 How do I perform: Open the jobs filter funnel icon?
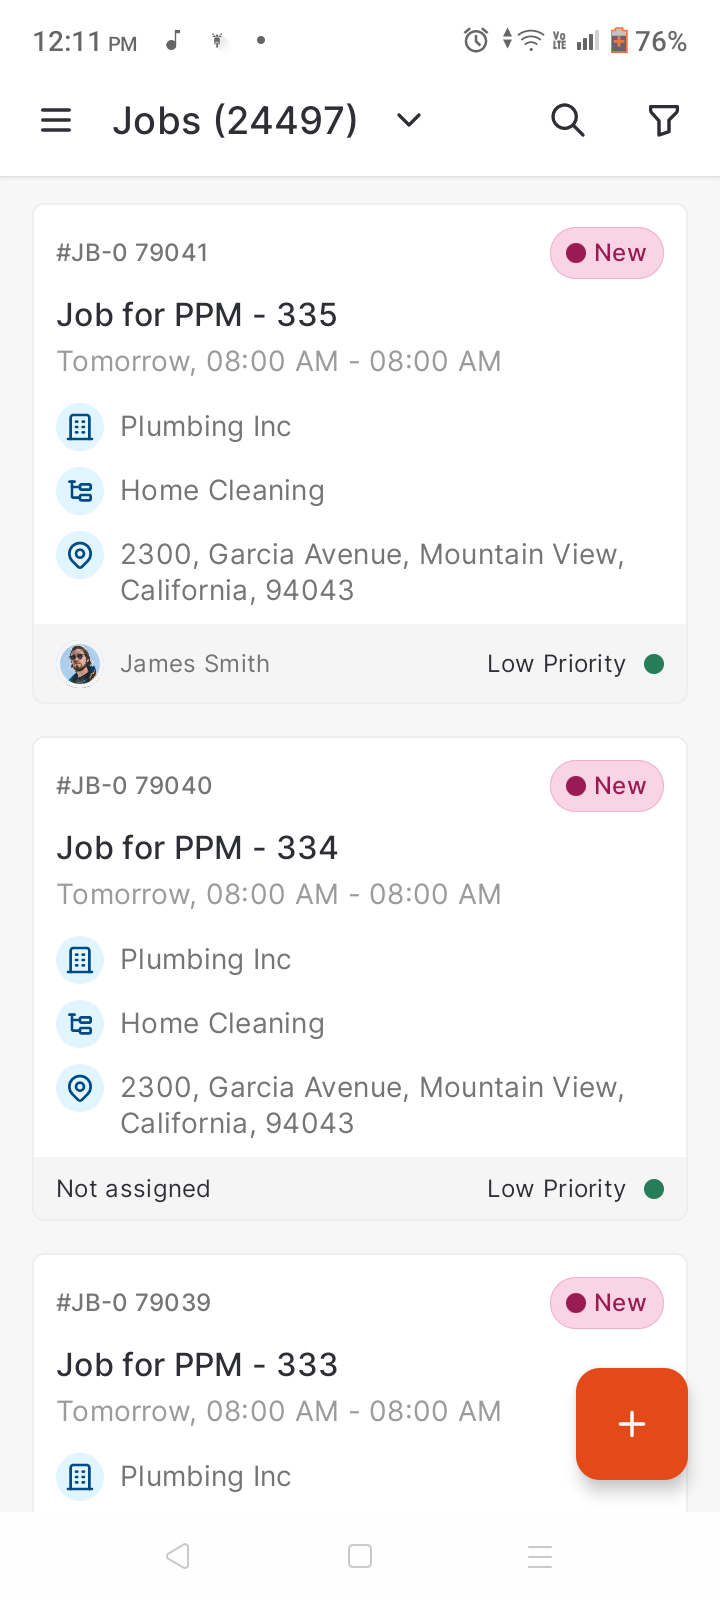click(x=664, y=120)
